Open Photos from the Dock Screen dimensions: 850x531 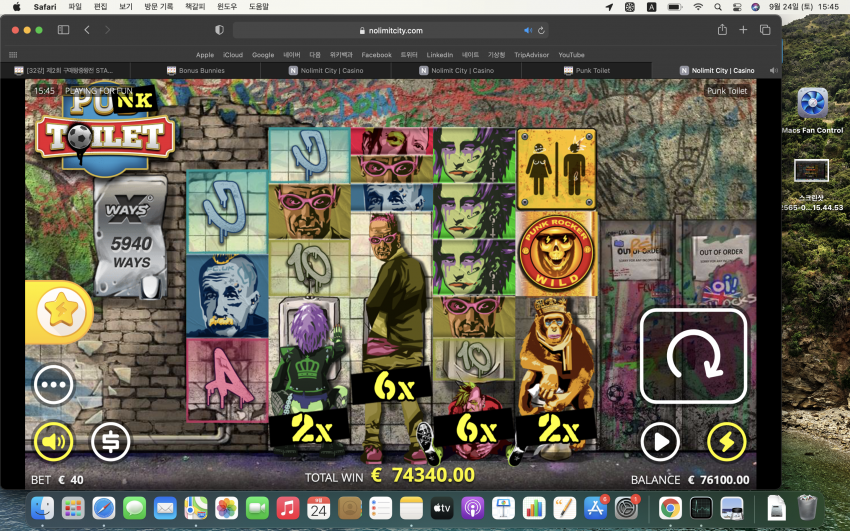(x=227, y=508)
